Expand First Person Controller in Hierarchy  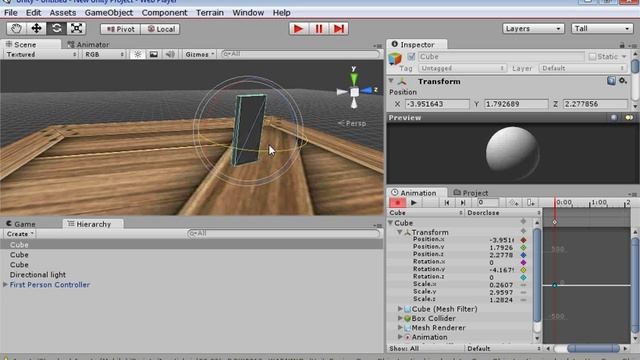tap(5, 284)
